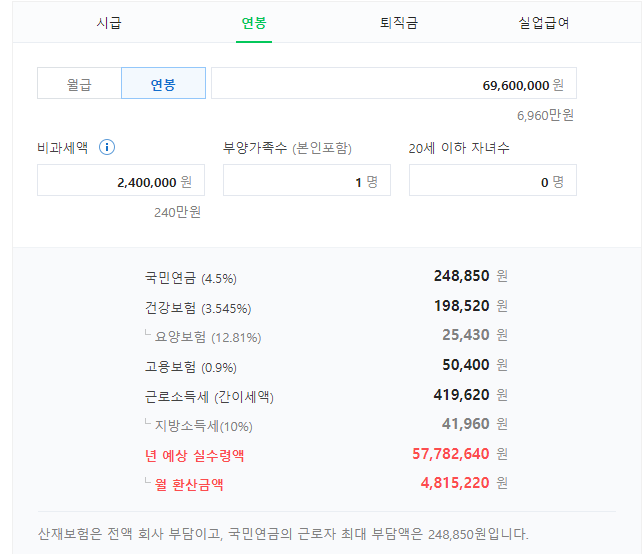Click the 248,850 pension amount in results

click(461, 276)
